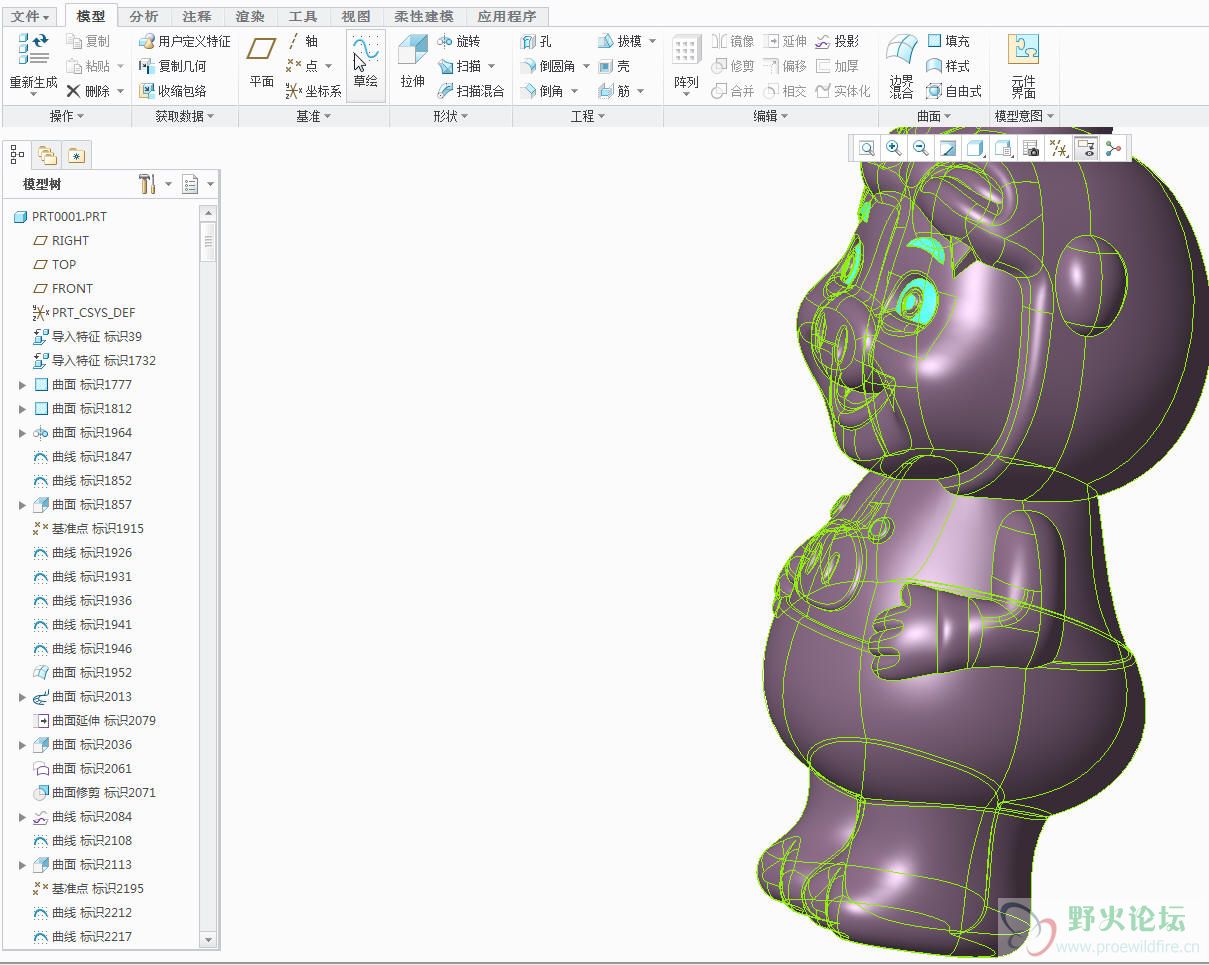Viewport: 1209px width, 965px height.
Task: Switch to the 注释 (Annotate) tab
Action: (197, 16)
